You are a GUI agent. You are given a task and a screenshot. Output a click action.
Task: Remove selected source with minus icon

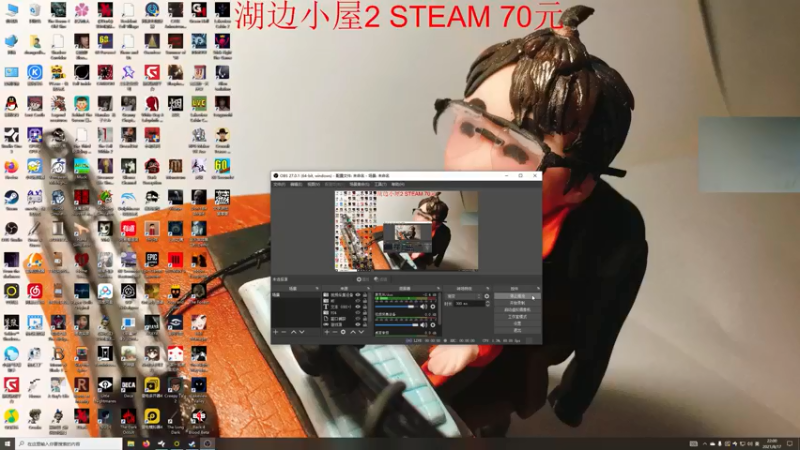coord(335,332)
